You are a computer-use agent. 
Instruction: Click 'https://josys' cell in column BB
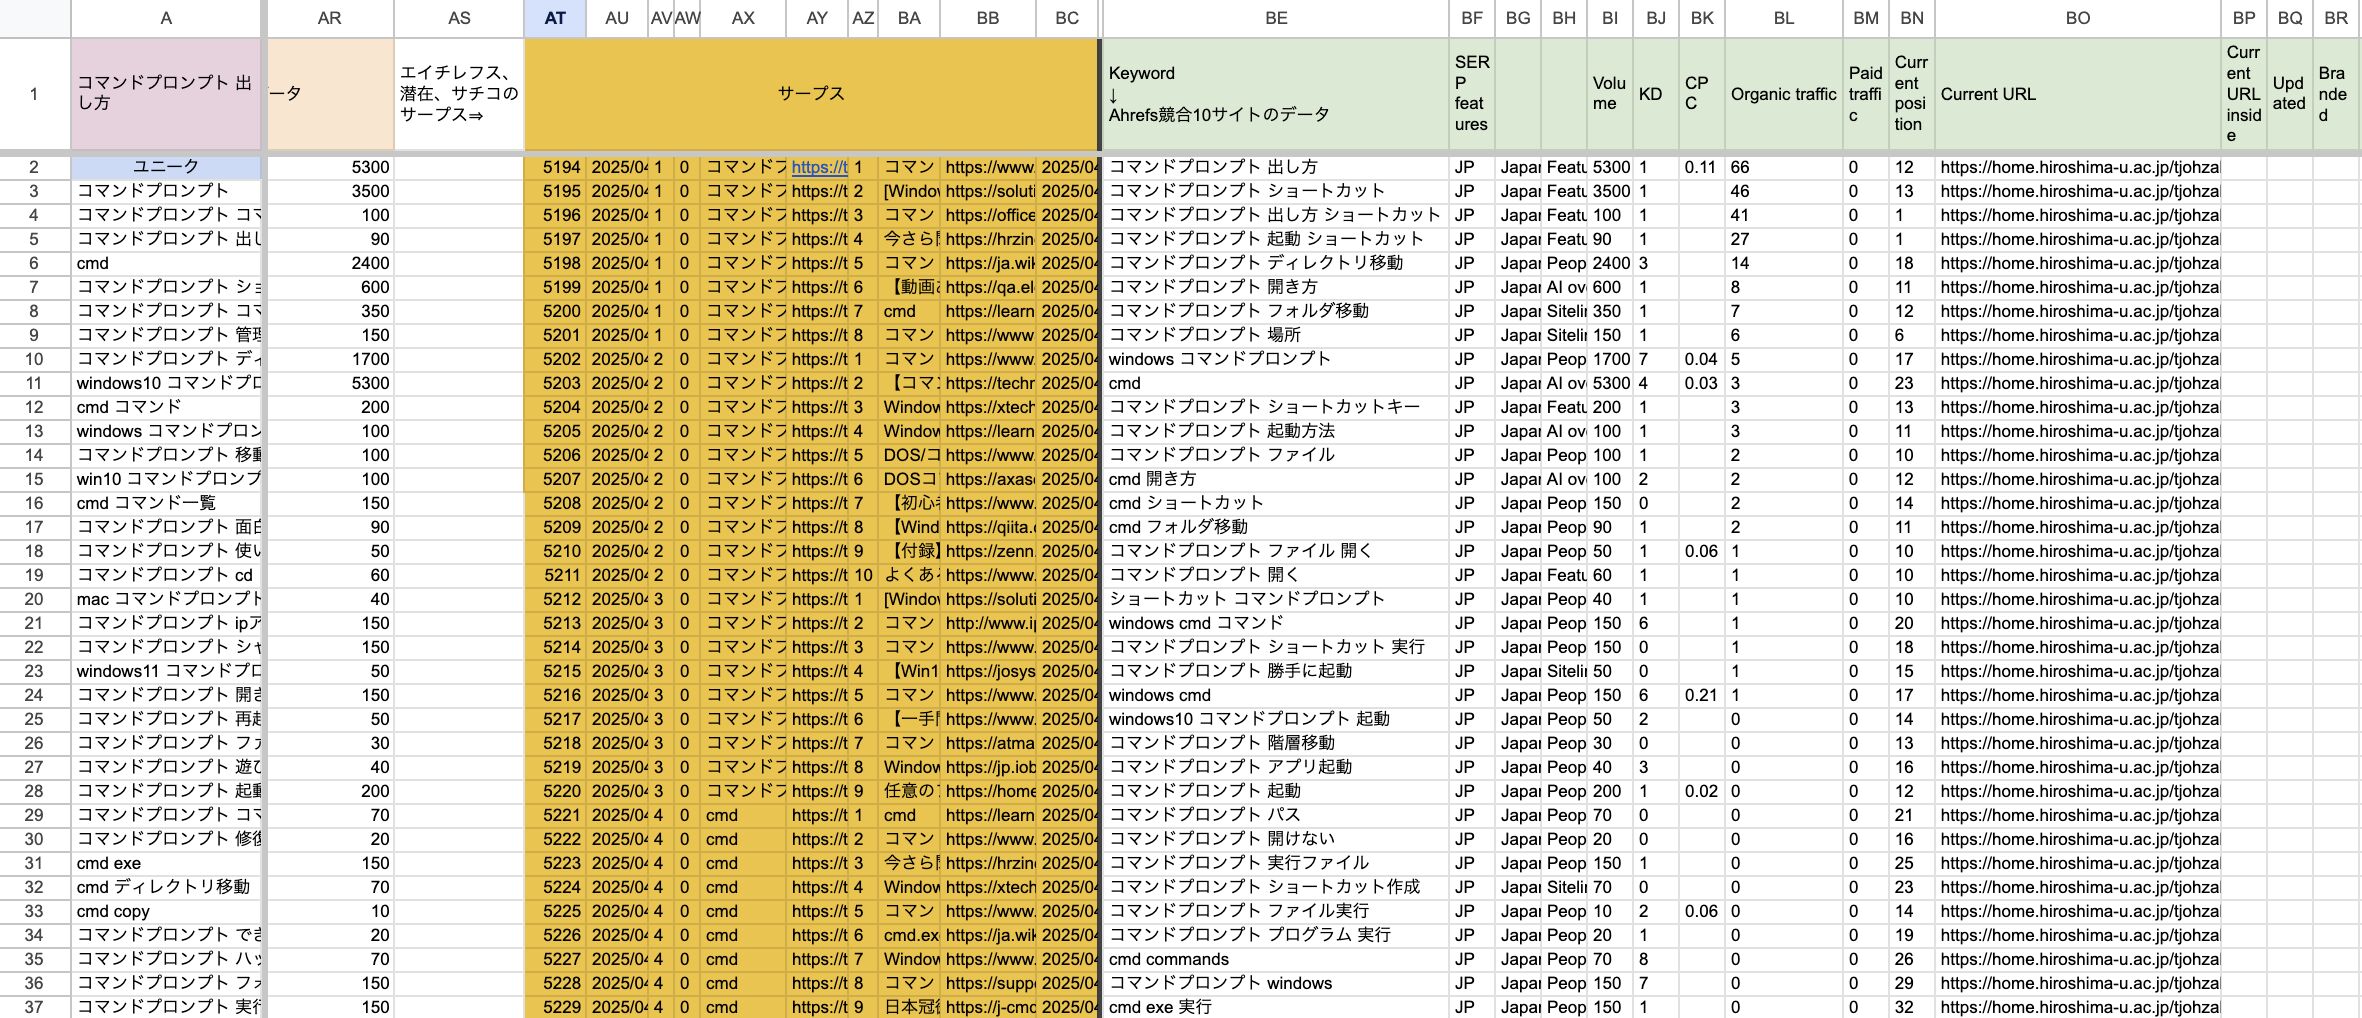point(988,671)
